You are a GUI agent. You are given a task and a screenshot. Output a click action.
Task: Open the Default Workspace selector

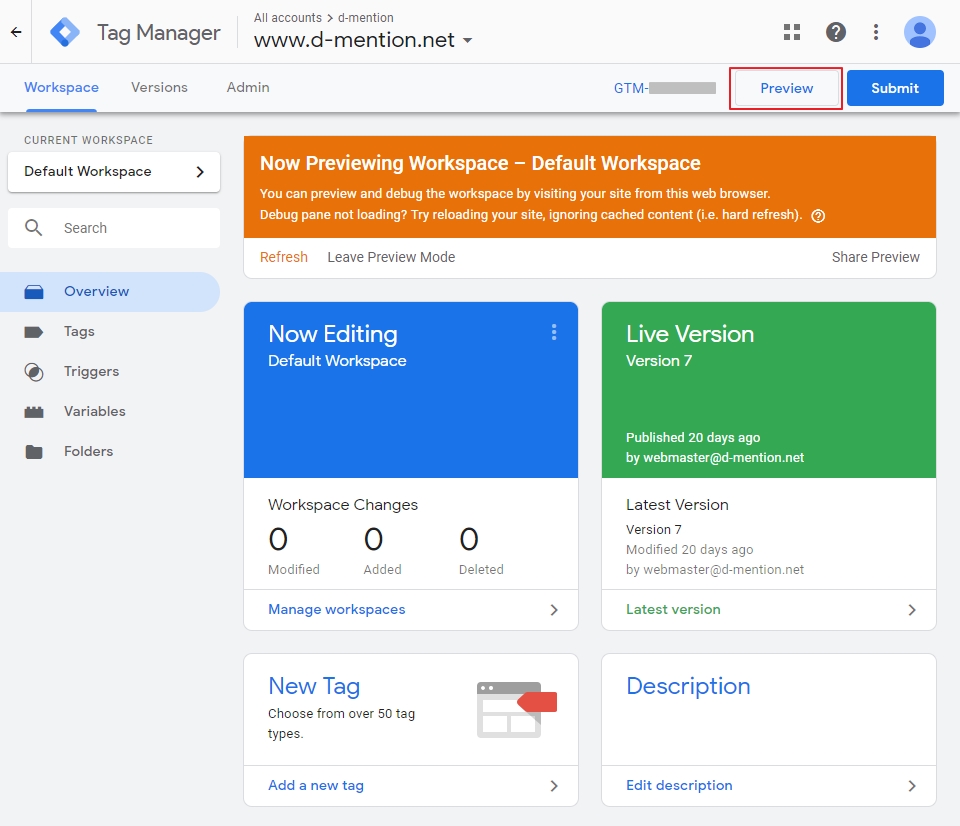114,171
